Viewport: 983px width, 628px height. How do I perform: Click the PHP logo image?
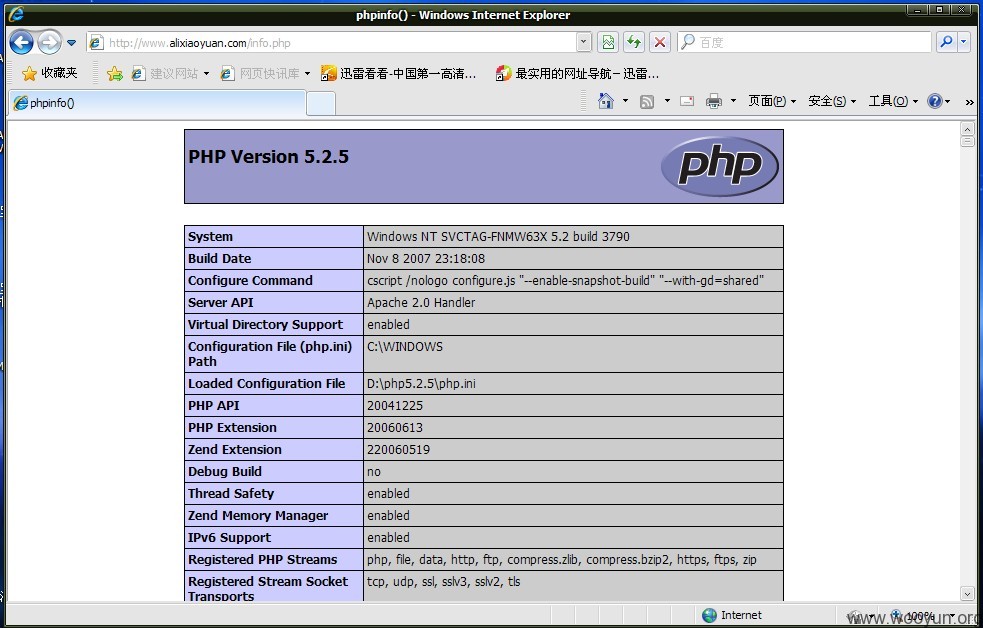click(720, 166)
